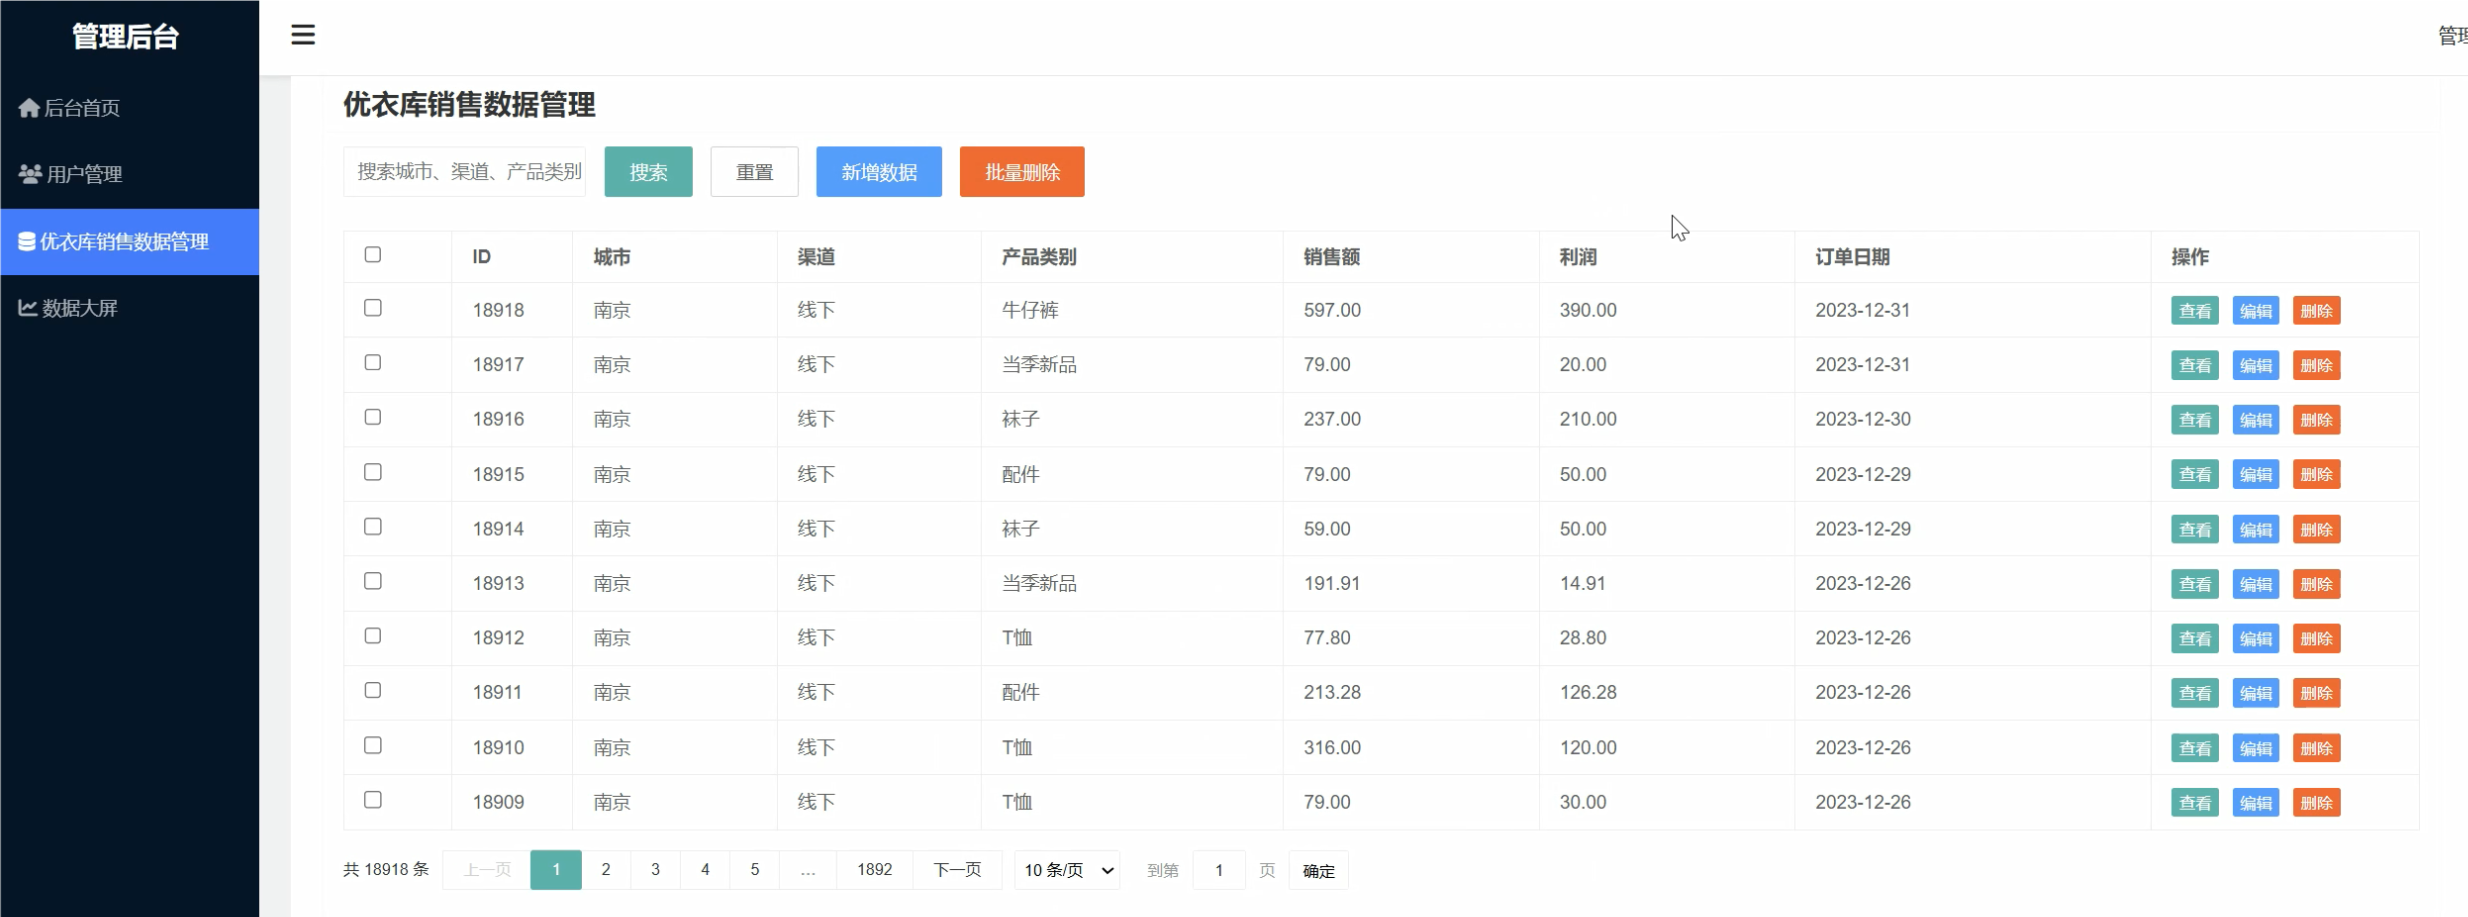Click current page 1 in pagination
Viewport: 2468px width, 917px height.
556,870
